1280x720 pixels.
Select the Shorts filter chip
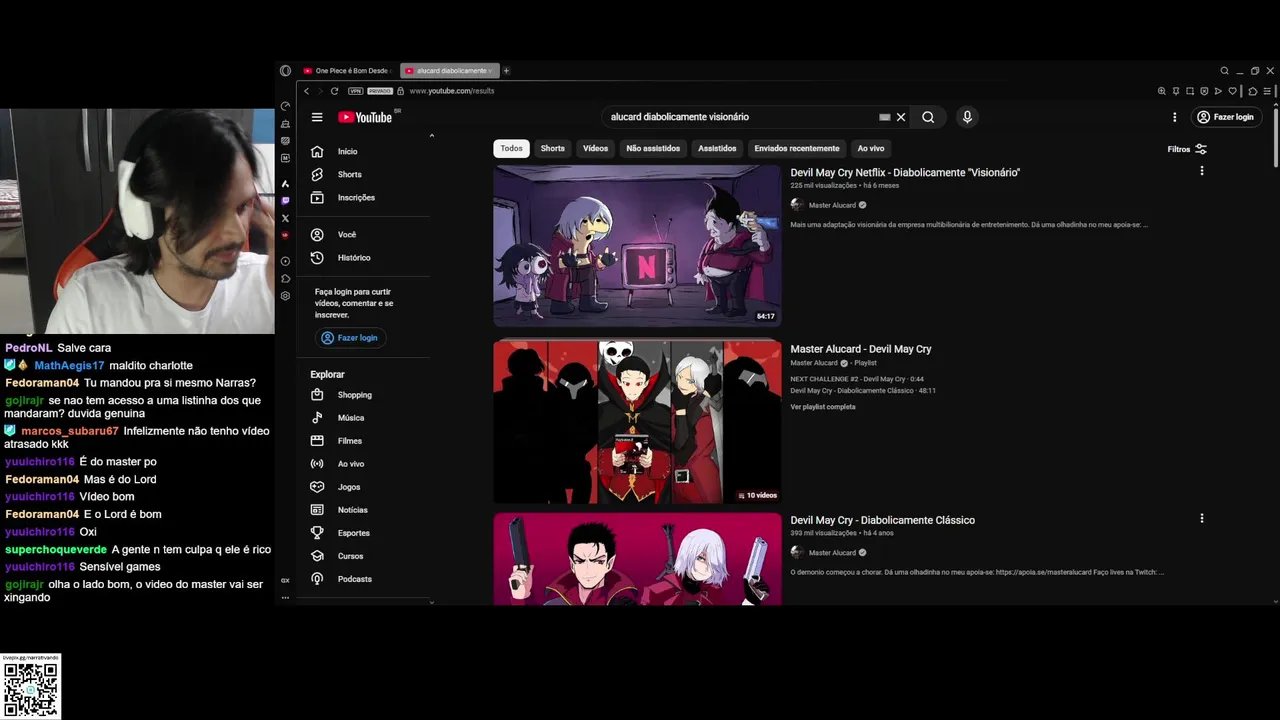click(553, 149)
